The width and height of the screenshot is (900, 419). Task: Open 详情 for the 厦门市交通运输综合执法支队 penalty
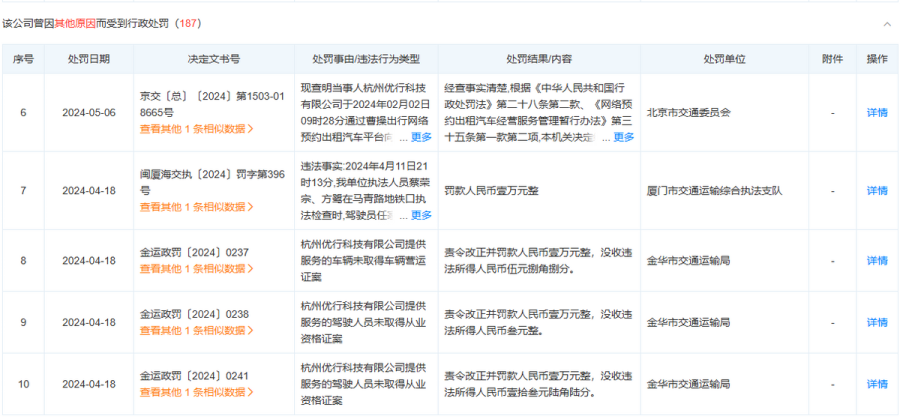(876, 190)
